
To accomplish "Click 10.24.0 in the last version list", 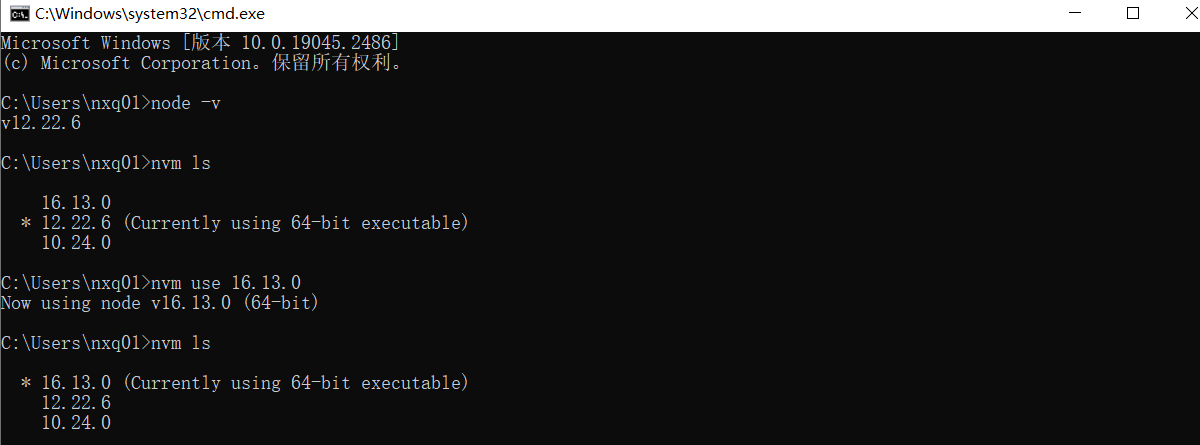I will [x=76, y=423].
